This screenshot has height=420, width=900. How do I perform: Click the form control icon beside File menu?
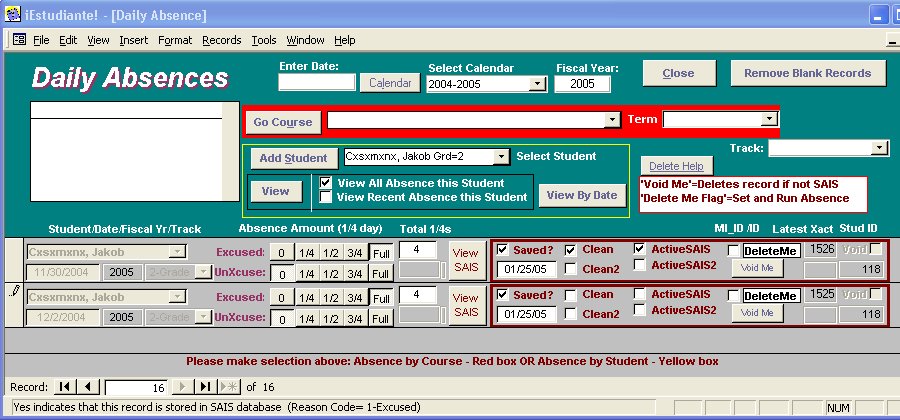20,40
